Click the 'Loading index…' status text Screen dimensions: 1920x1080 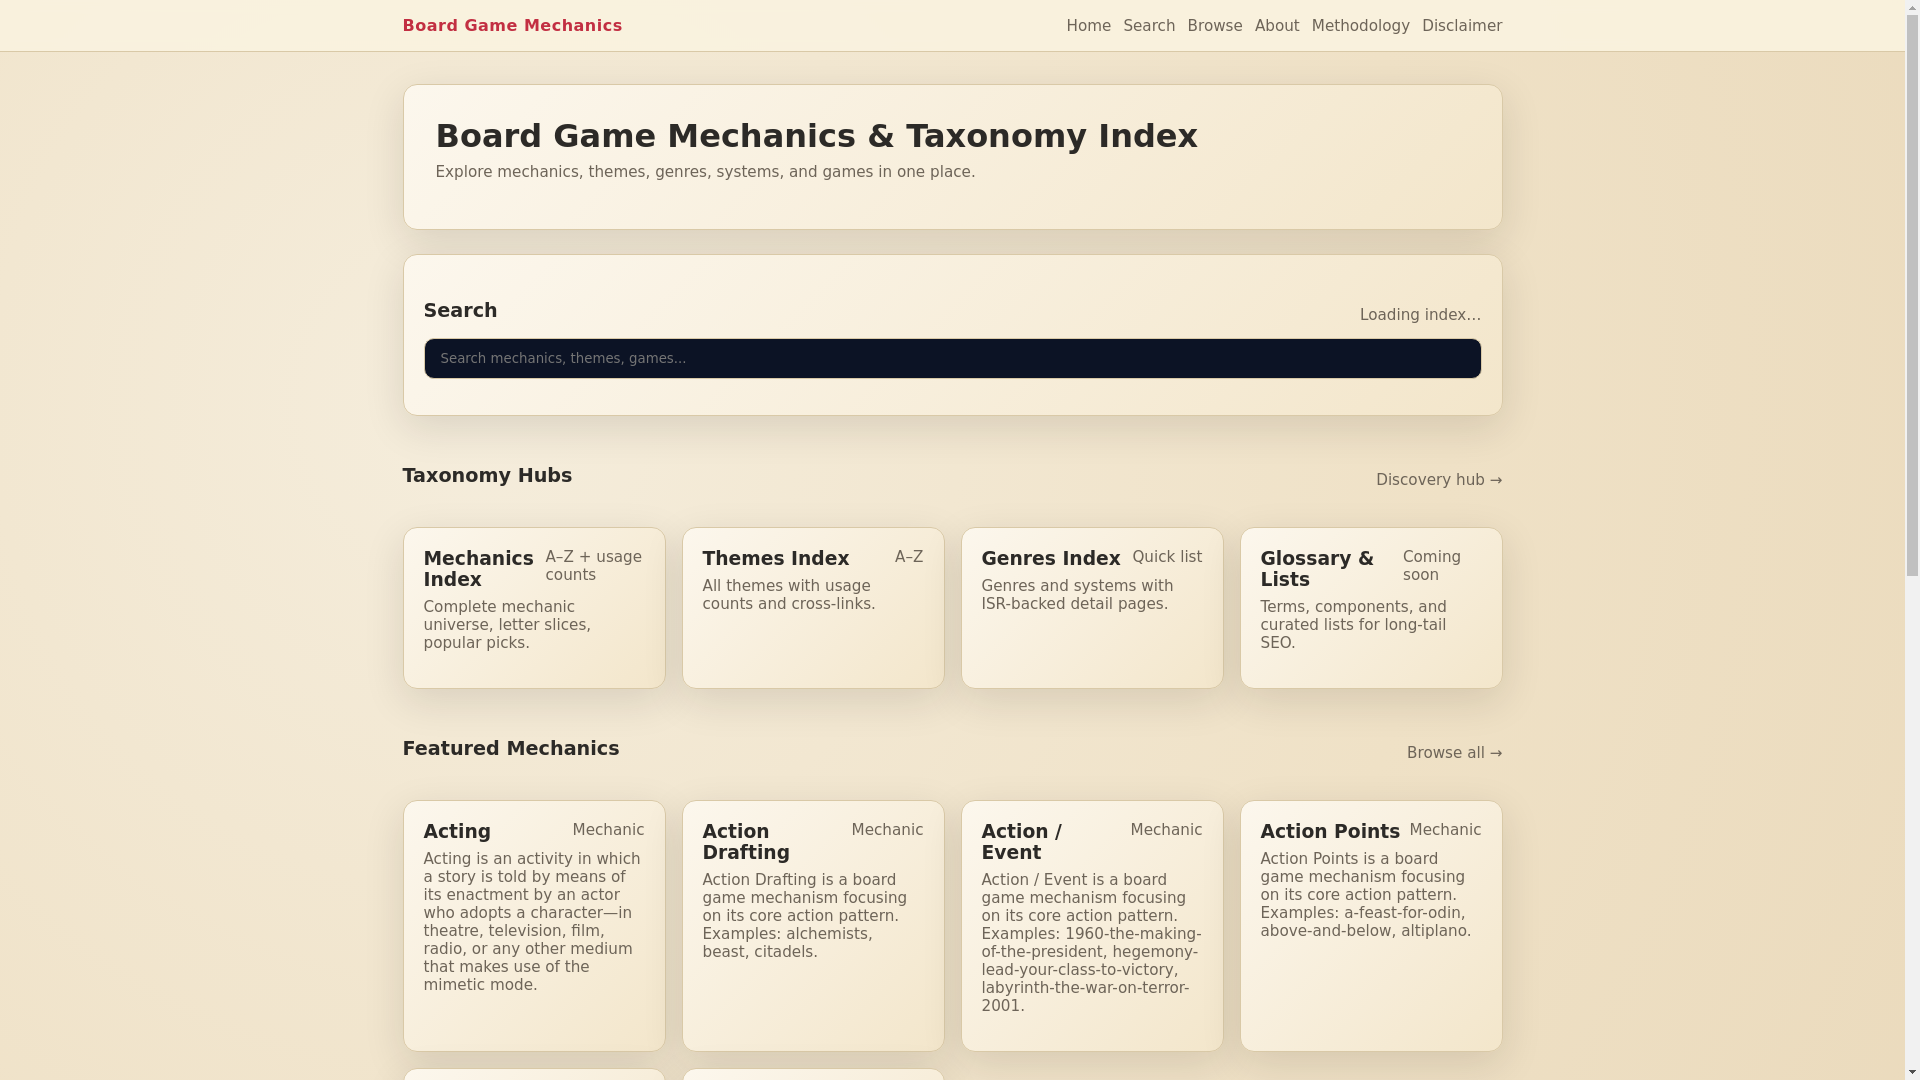tap(1420, 315)
